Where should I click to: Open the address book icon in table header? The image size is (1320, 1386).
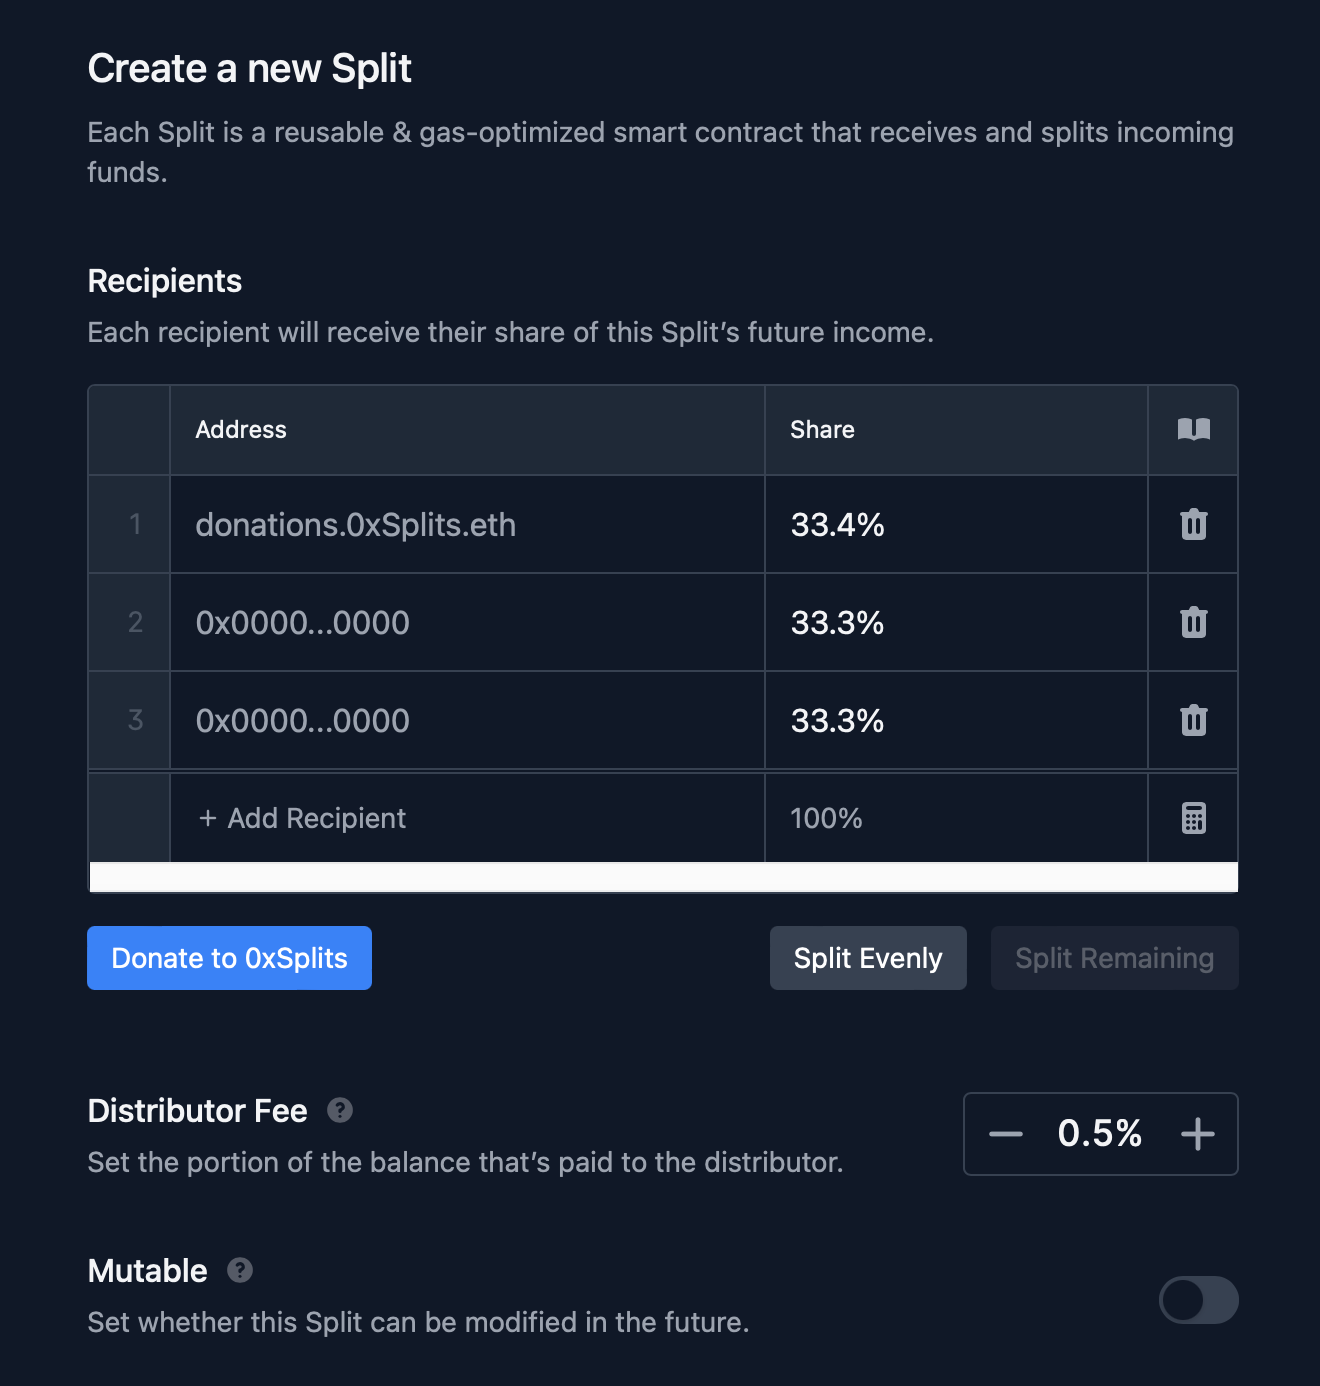click(x=1193, y=429)
